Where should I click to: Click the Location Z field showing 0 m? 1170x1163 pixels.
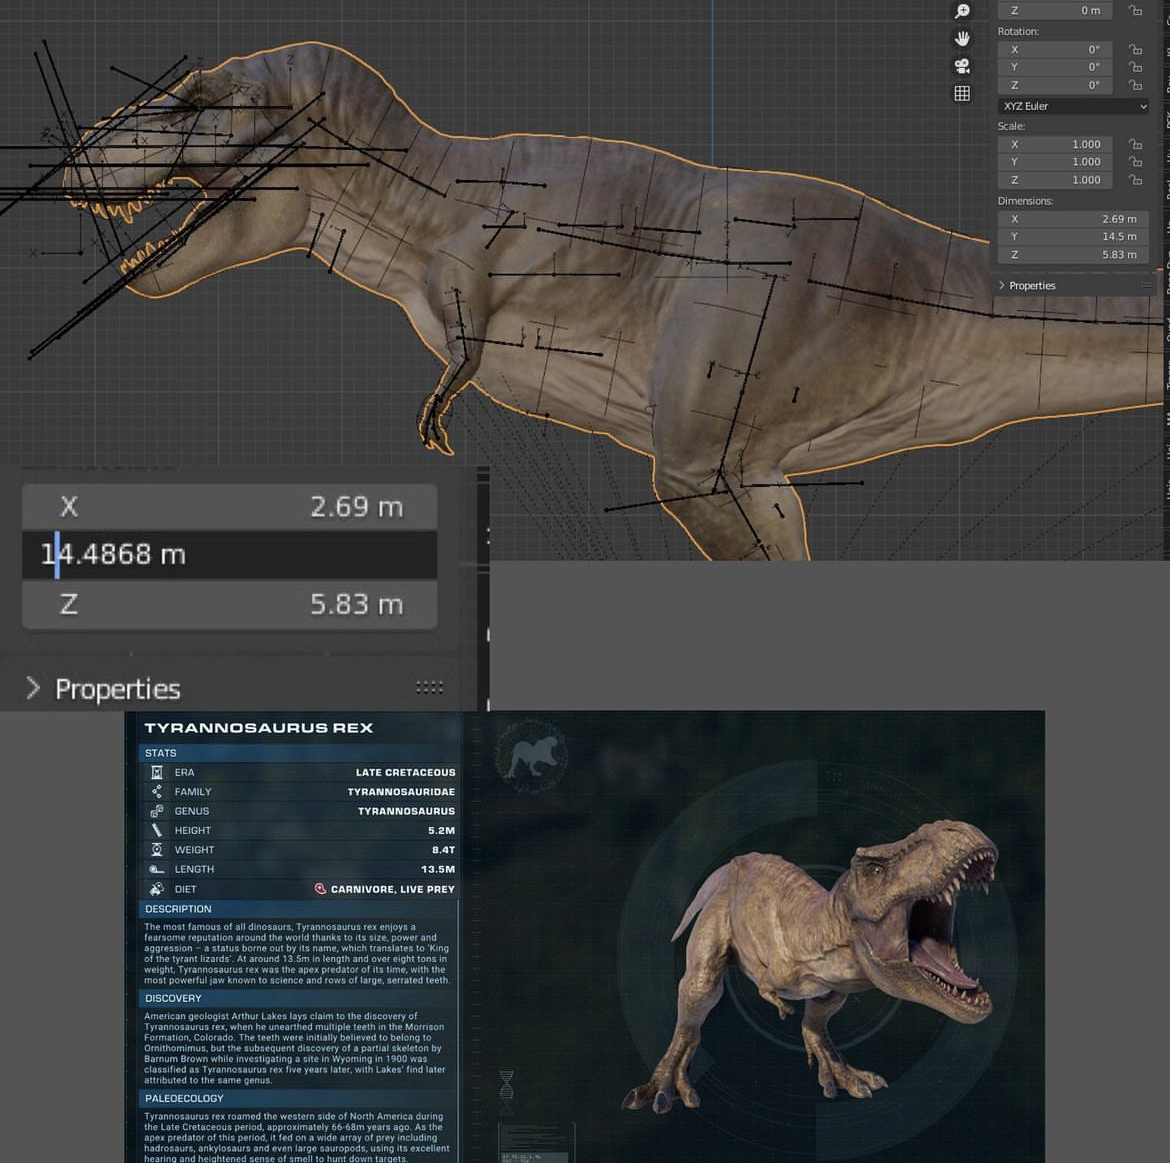[x=1055, y=10]
